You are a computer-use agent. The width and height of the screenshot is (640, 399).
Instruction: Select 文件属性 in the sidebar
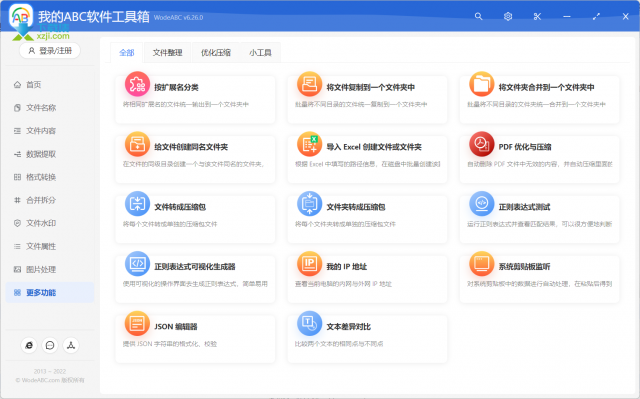pyautogui.click(x=50, y=246)
